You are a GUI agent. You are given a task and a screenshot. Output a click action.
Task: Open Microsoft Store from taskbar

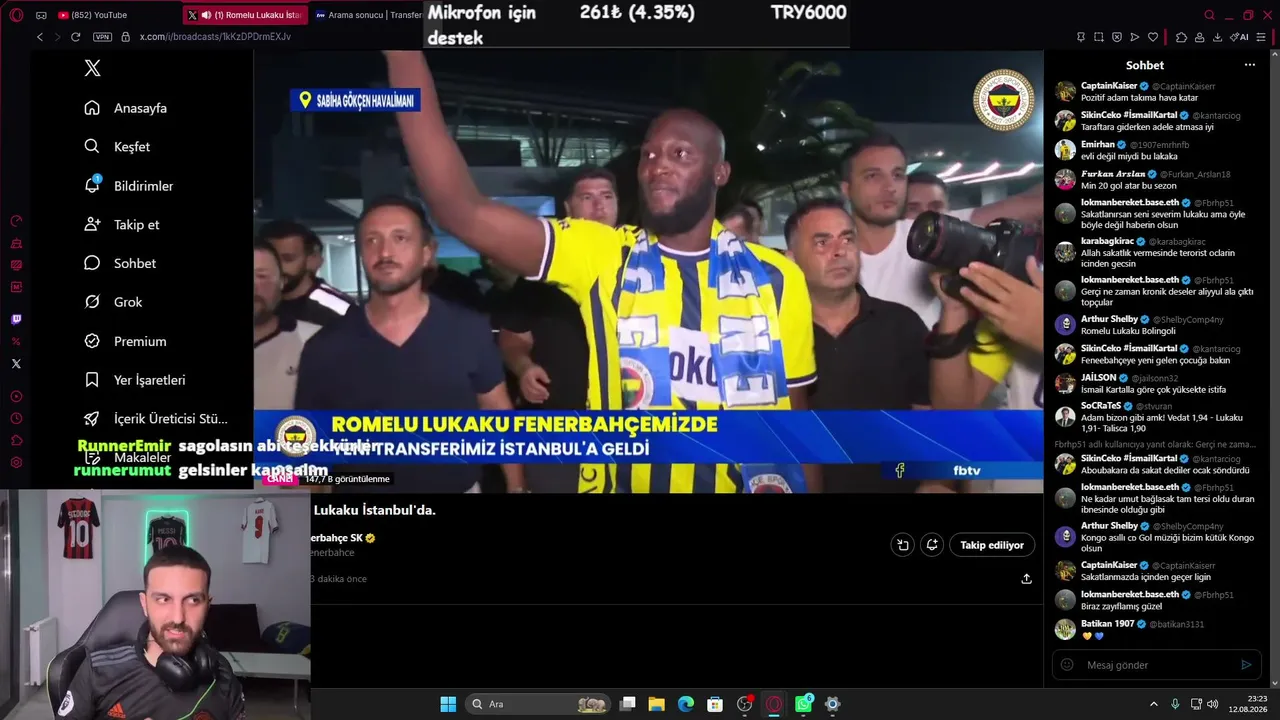(x=715, y=704)
